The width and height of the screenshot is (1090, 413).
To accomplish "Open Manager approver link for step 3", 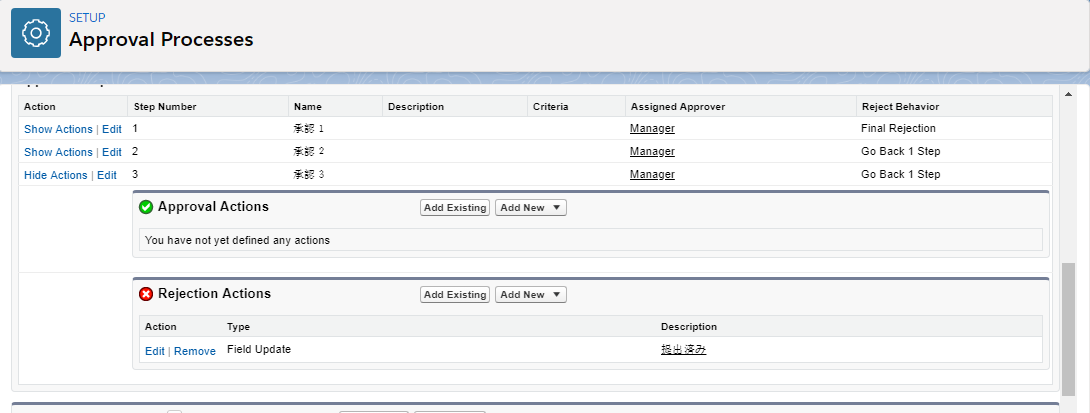I will tap(652, 175).
